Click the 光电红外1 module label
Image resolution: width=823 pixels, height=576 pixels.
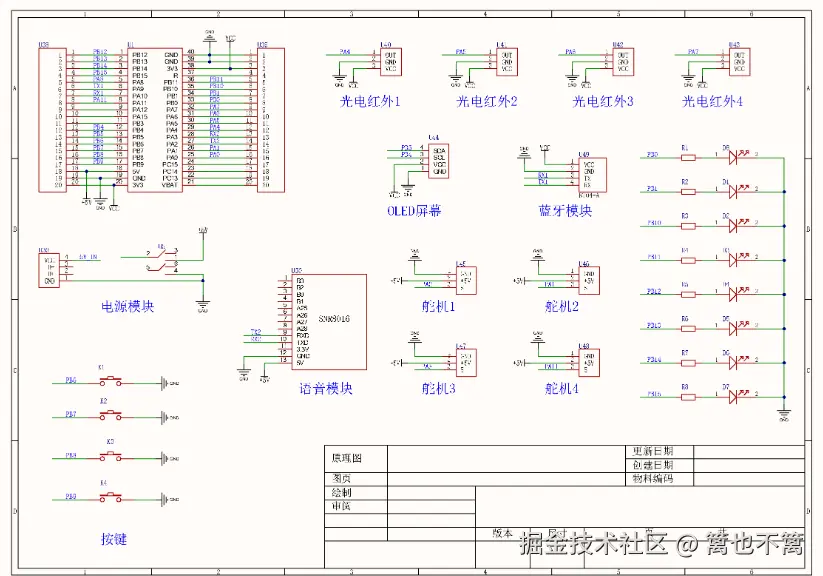point(370,101)
